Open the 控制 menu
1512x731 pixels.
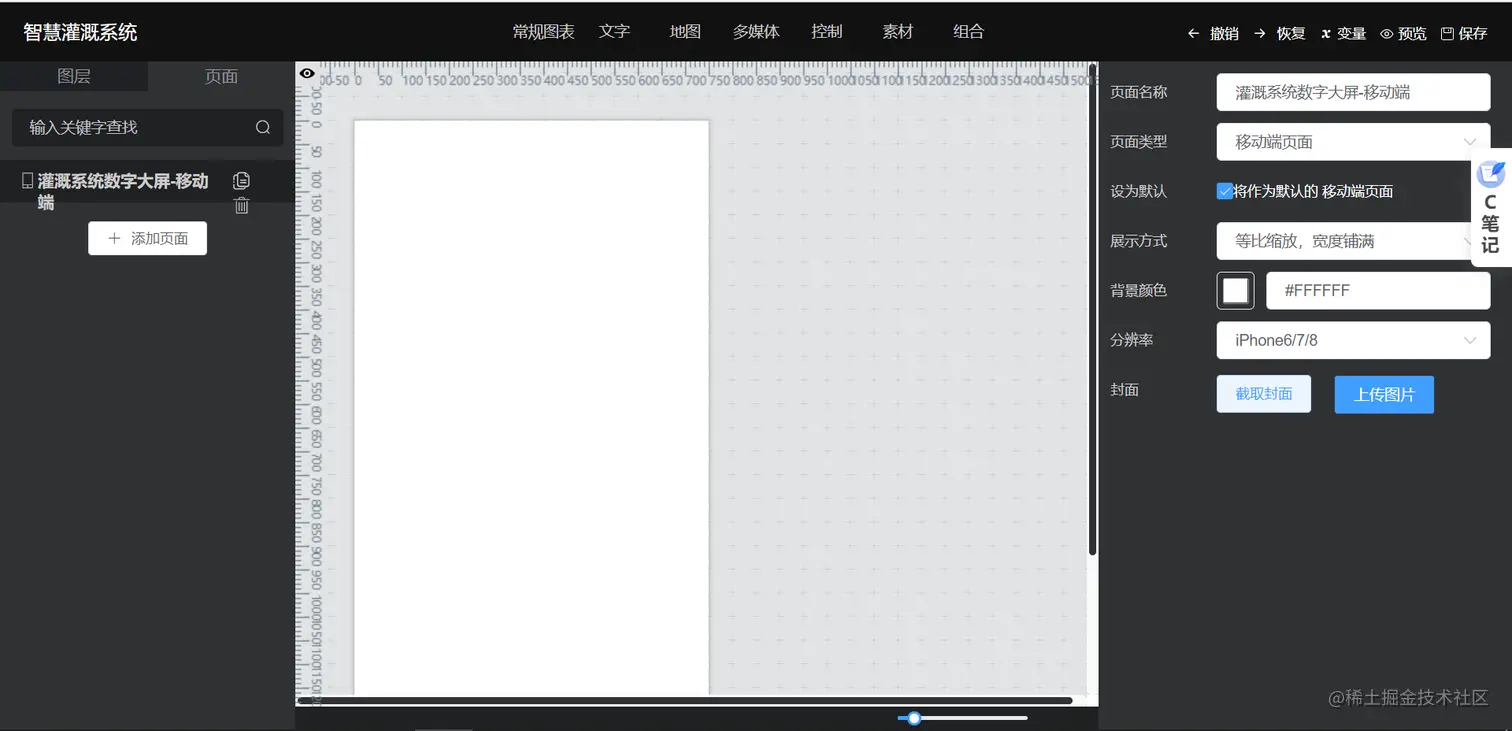[827, 32]
